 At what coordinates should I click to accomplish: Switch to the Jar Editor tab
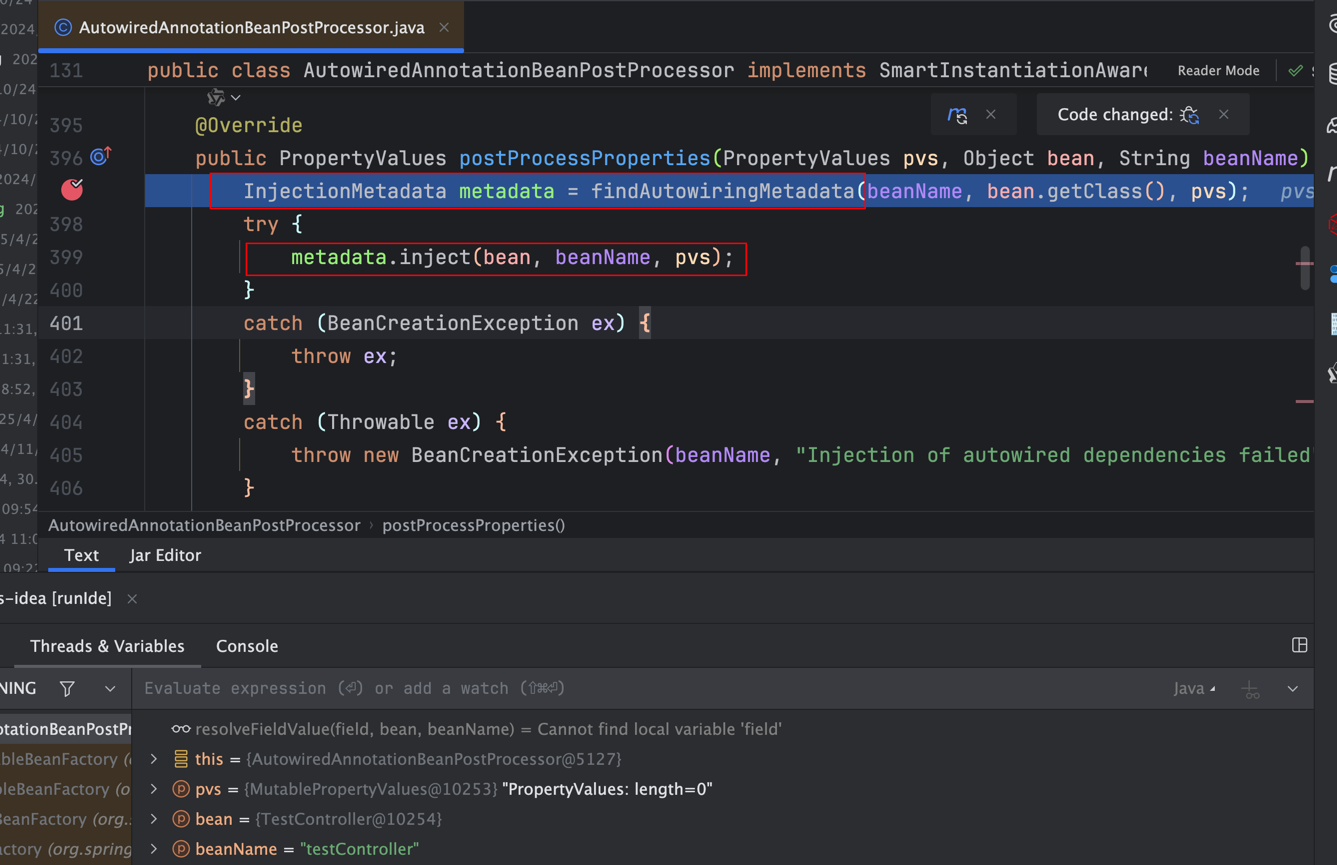coord(165,555)
